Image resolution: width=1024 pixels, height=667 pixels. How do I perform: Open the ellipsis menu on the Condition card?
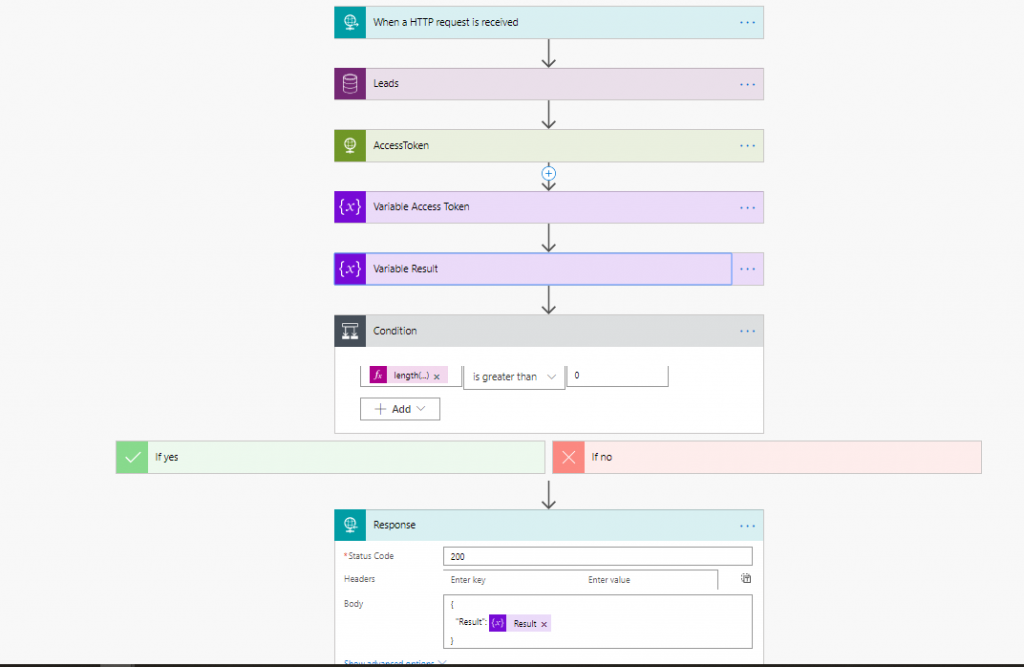click(747, 331)
